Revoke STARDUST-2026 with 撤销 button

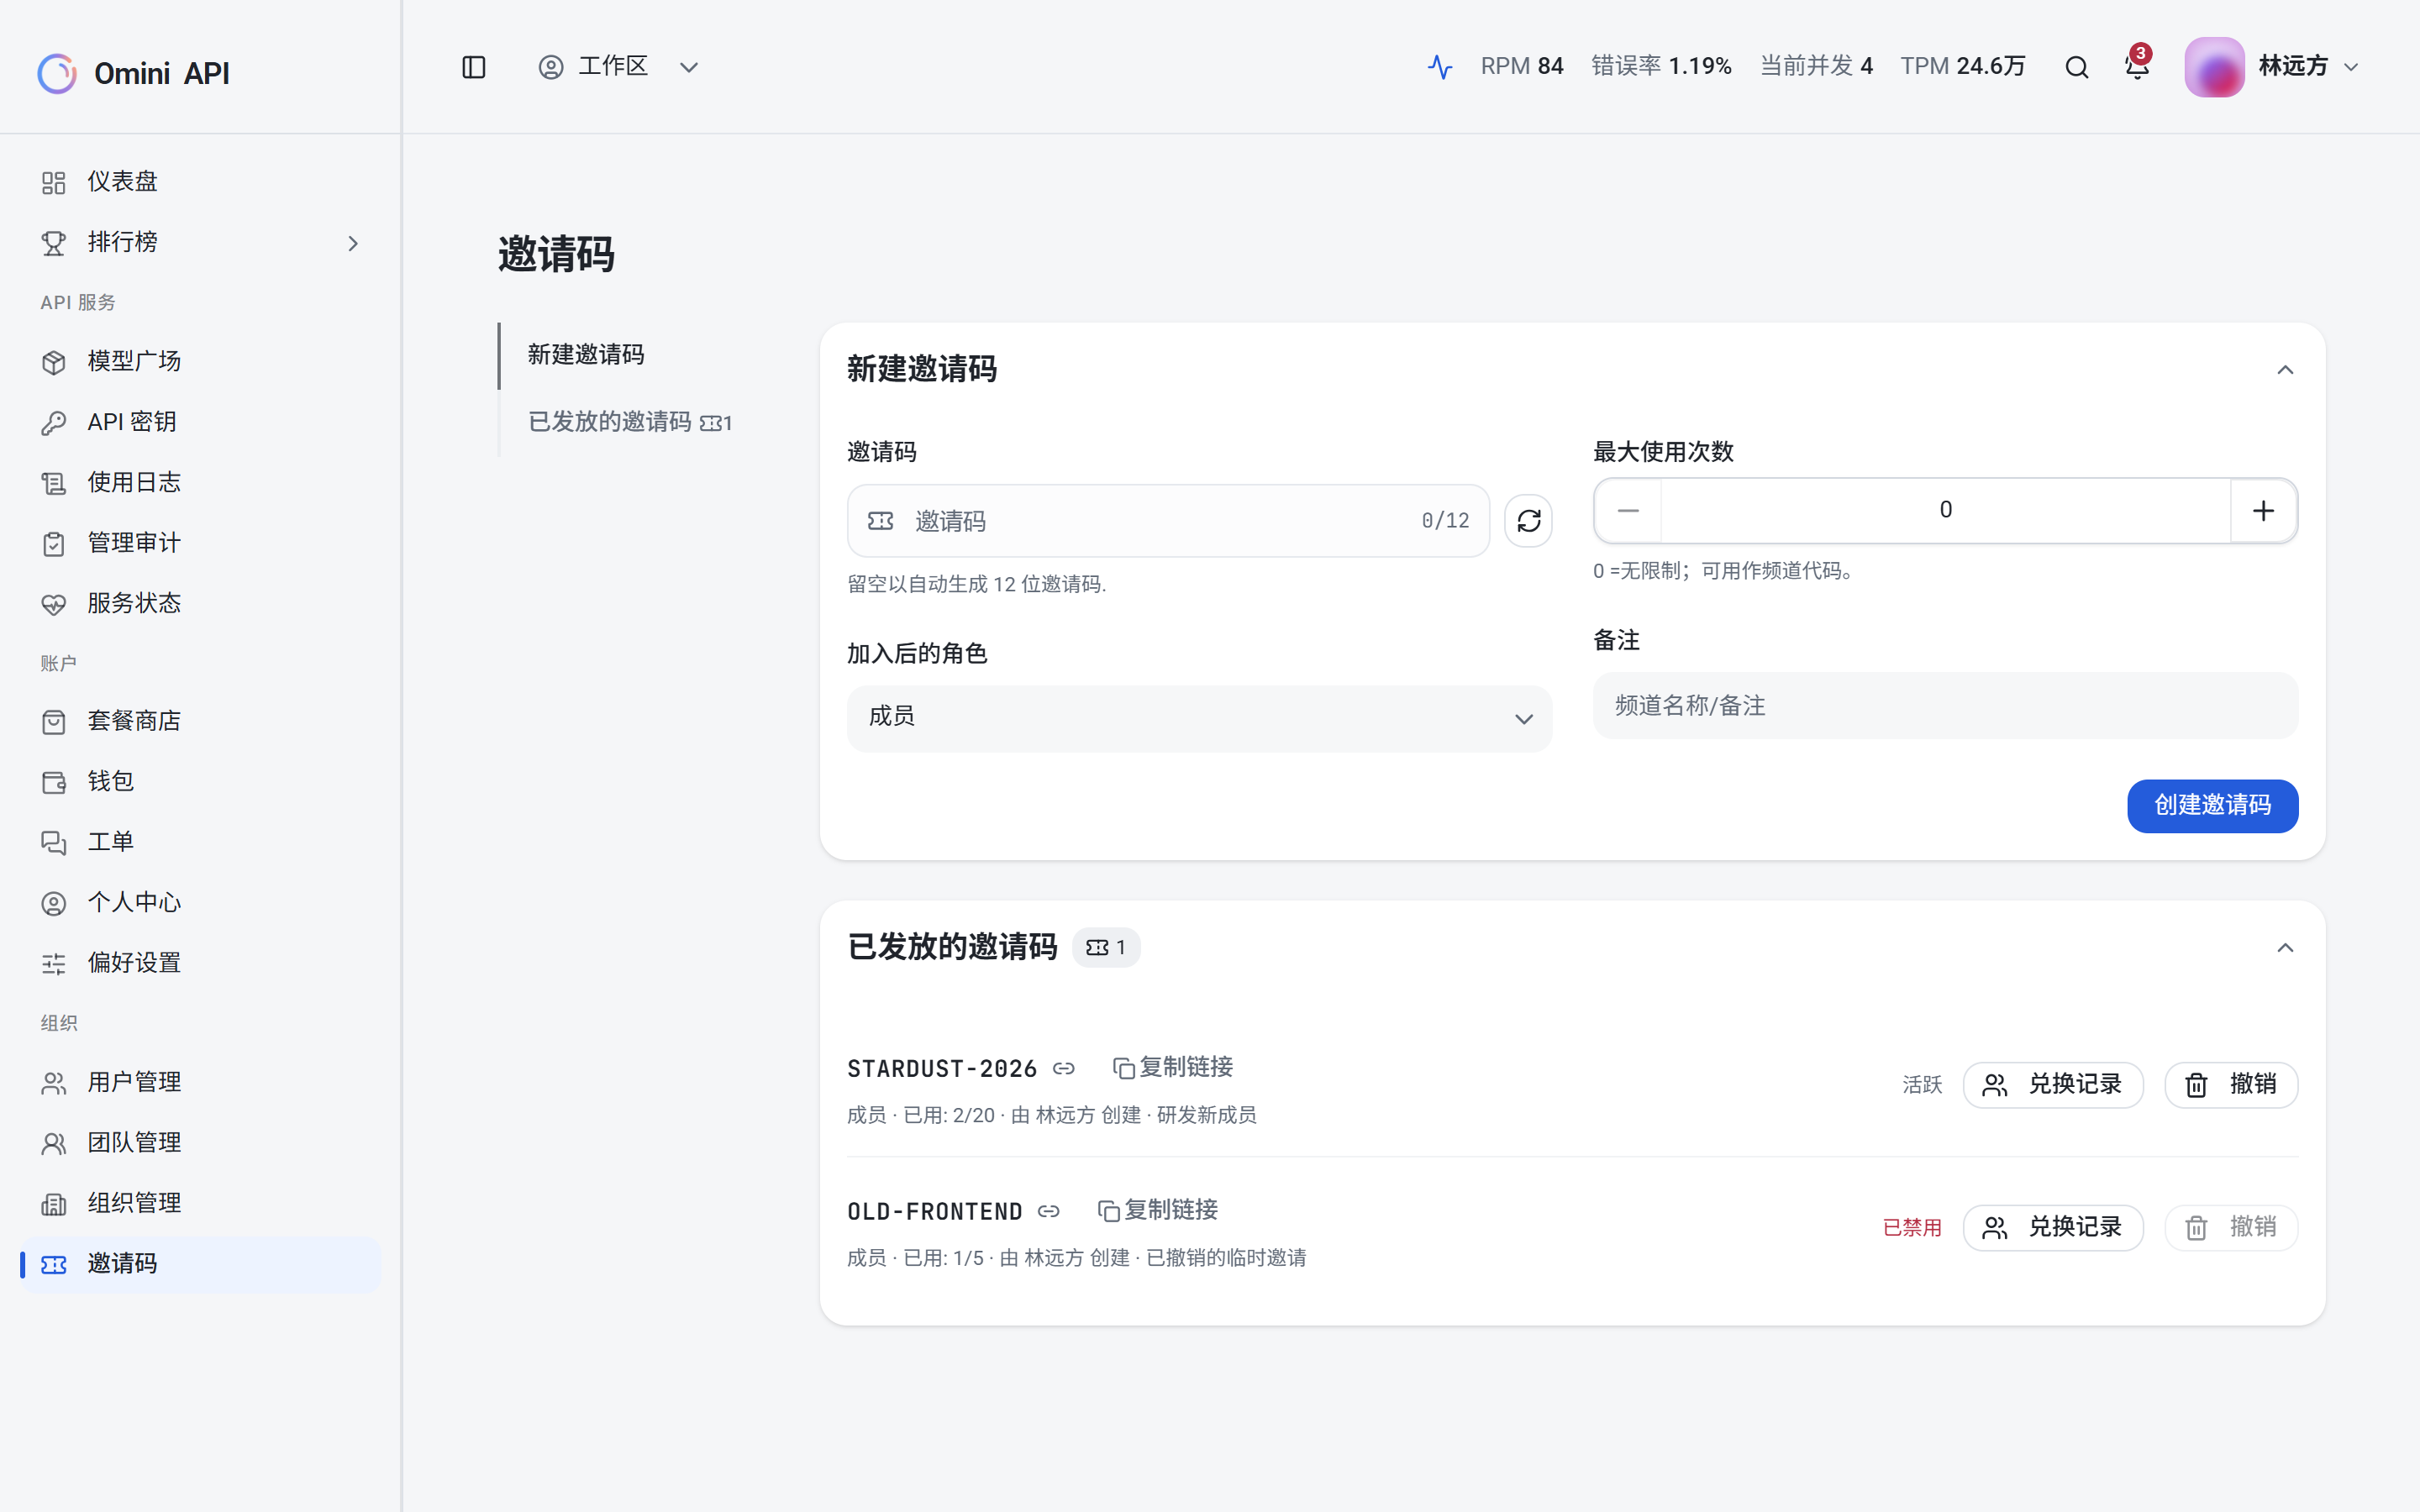tap(2231, 1085)
